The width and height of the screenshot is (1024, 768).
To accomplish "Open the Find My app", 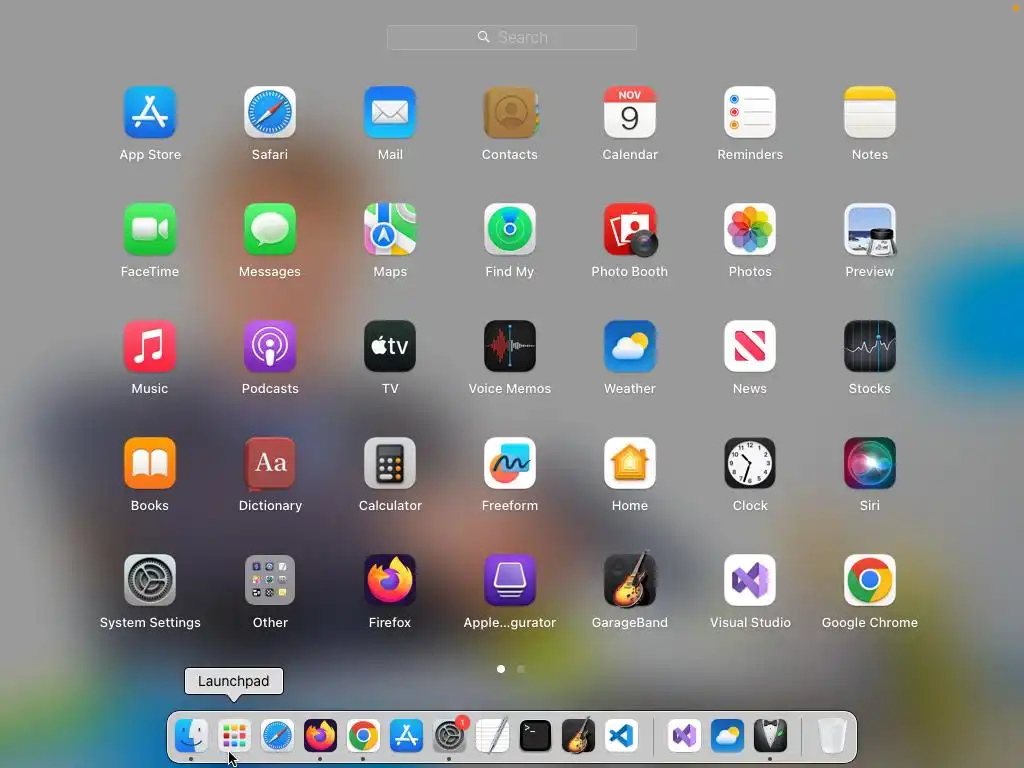I will coord(510,229).
